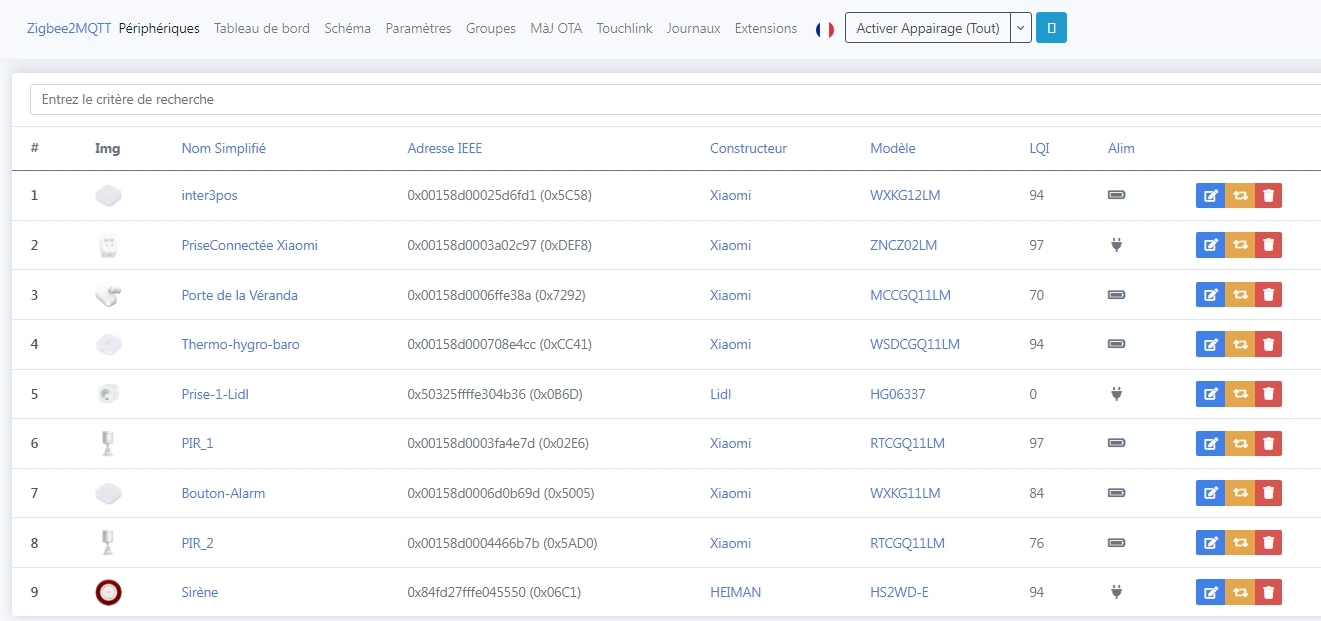Click the trash icon for PriseConnectée Xiaomi
1321x621 pixels.
(1268, 245)
